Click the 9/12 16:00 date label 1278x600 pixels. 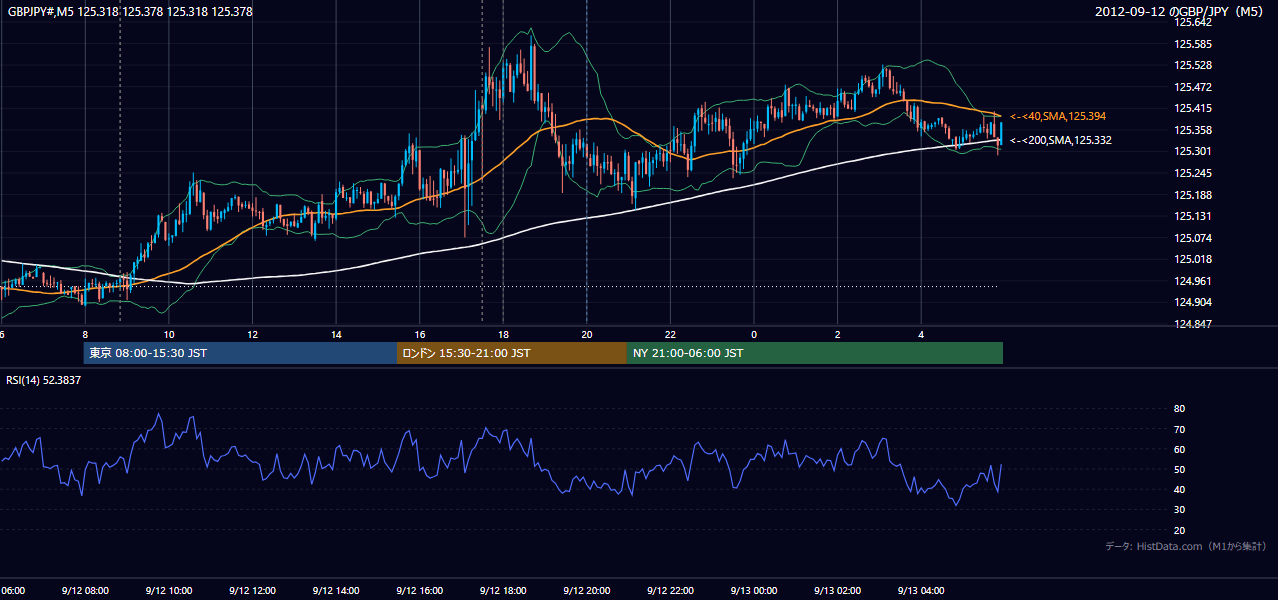pos(419,591)
